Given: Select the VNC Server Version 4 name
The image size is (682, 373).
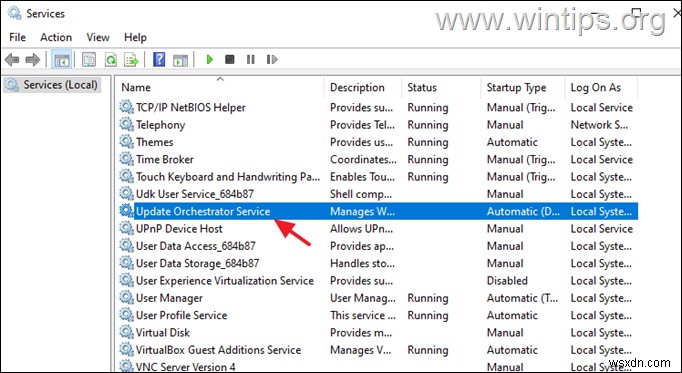Looking at the screenshot, I should [x=186, y=367].
